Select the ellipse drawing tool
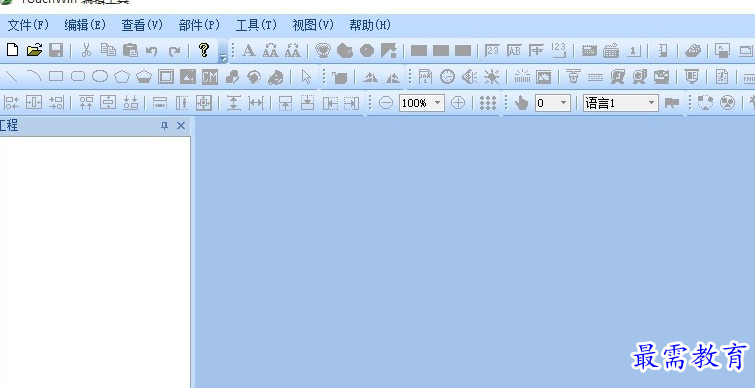Screen dimensions: 755x388 coord(100,77)
